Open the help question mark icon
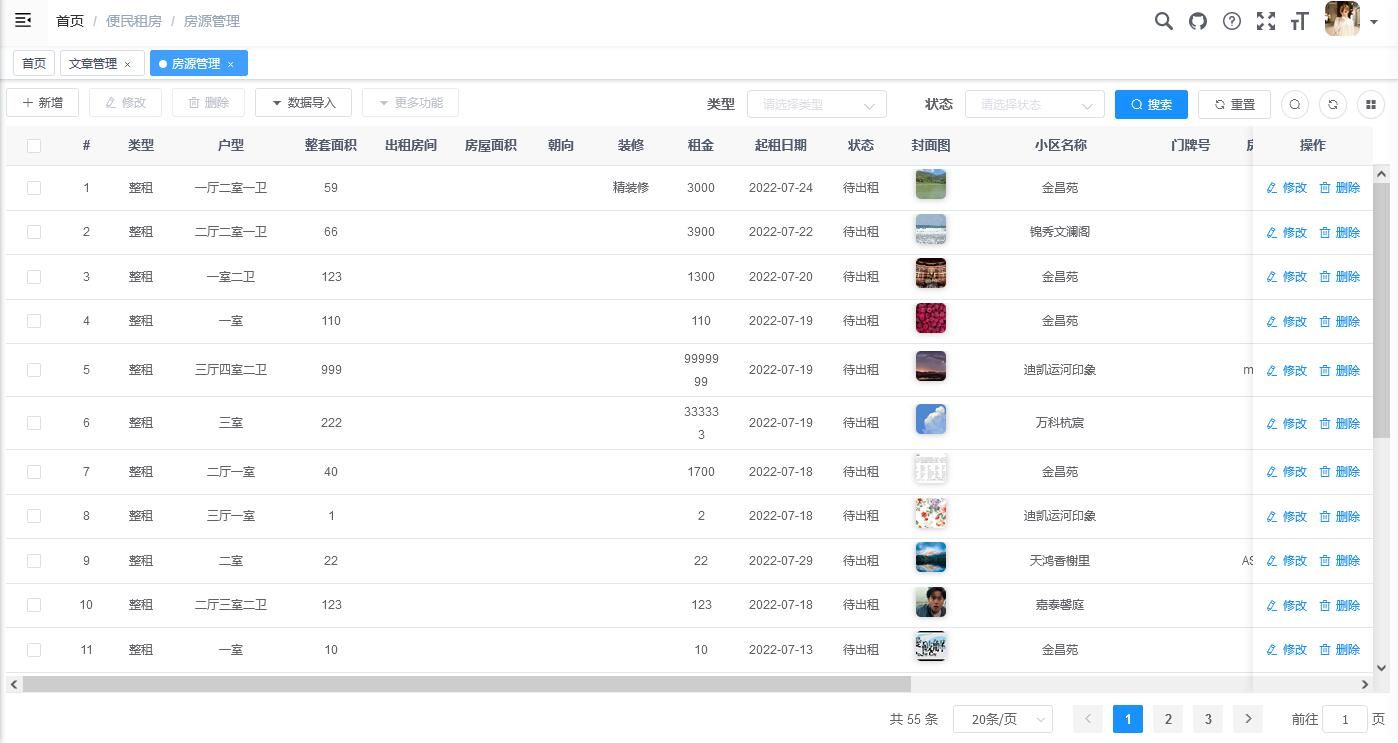The height and width of the screenshot is (743, 1398). pos(1232,21)
